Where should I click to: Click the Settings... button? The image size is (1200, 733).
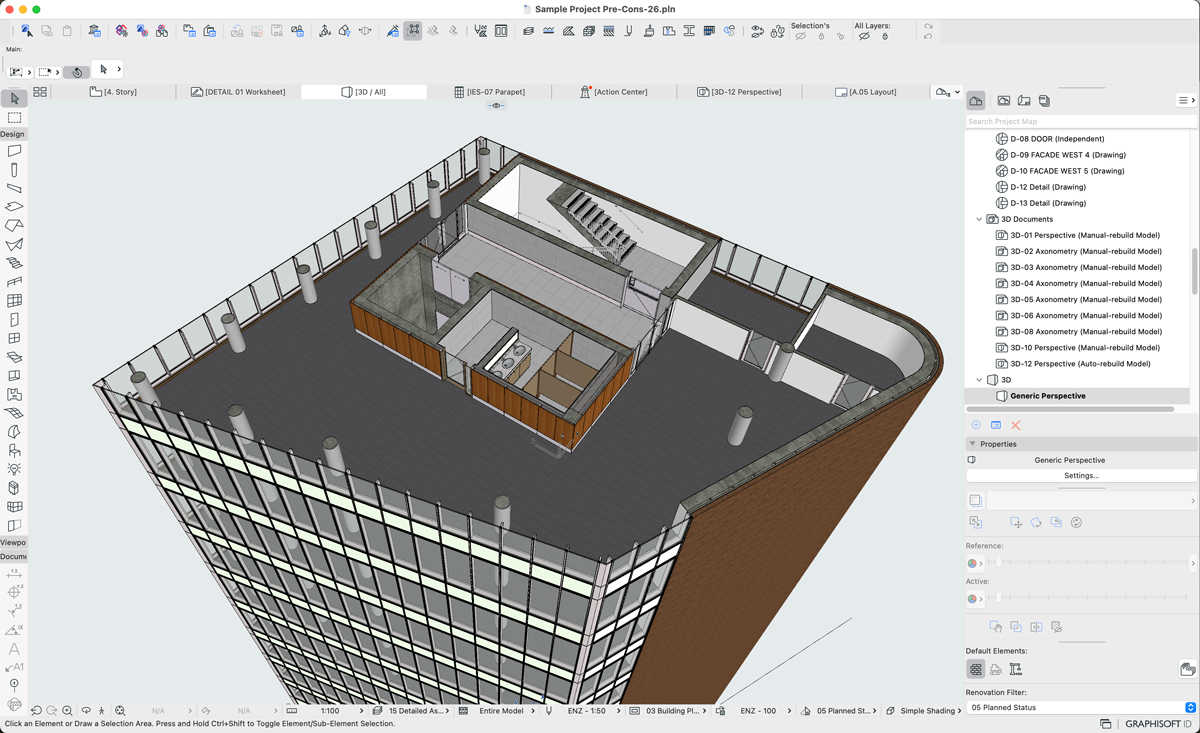click(1081, 476)
